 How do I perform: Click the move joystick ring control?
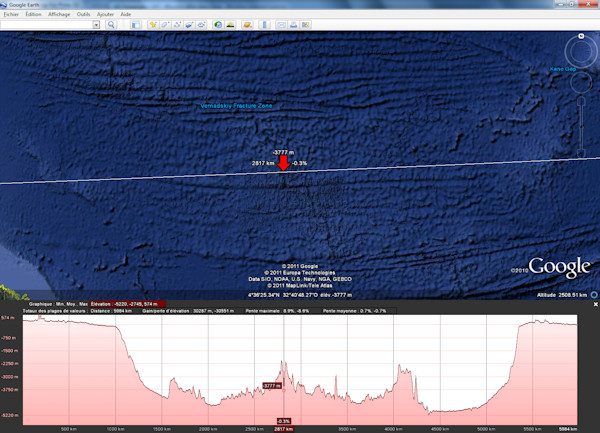click(581, 82)
